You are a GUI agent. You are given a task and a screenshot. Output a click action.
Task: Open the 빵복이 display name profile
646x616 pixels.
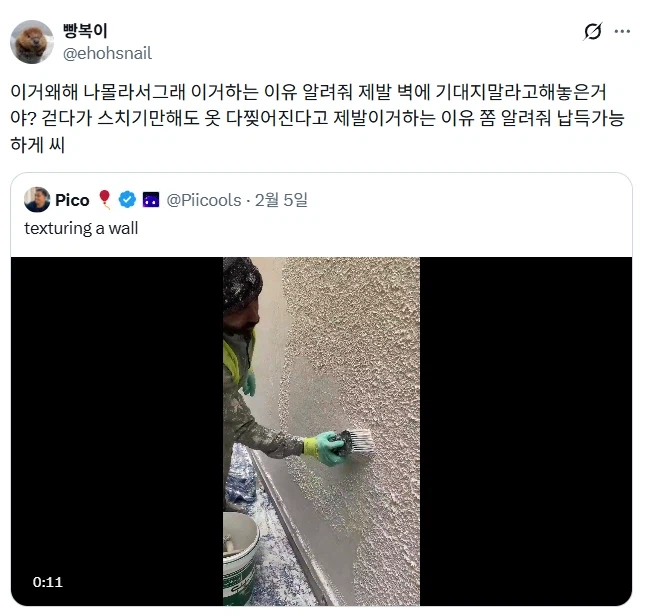[85, 31]
